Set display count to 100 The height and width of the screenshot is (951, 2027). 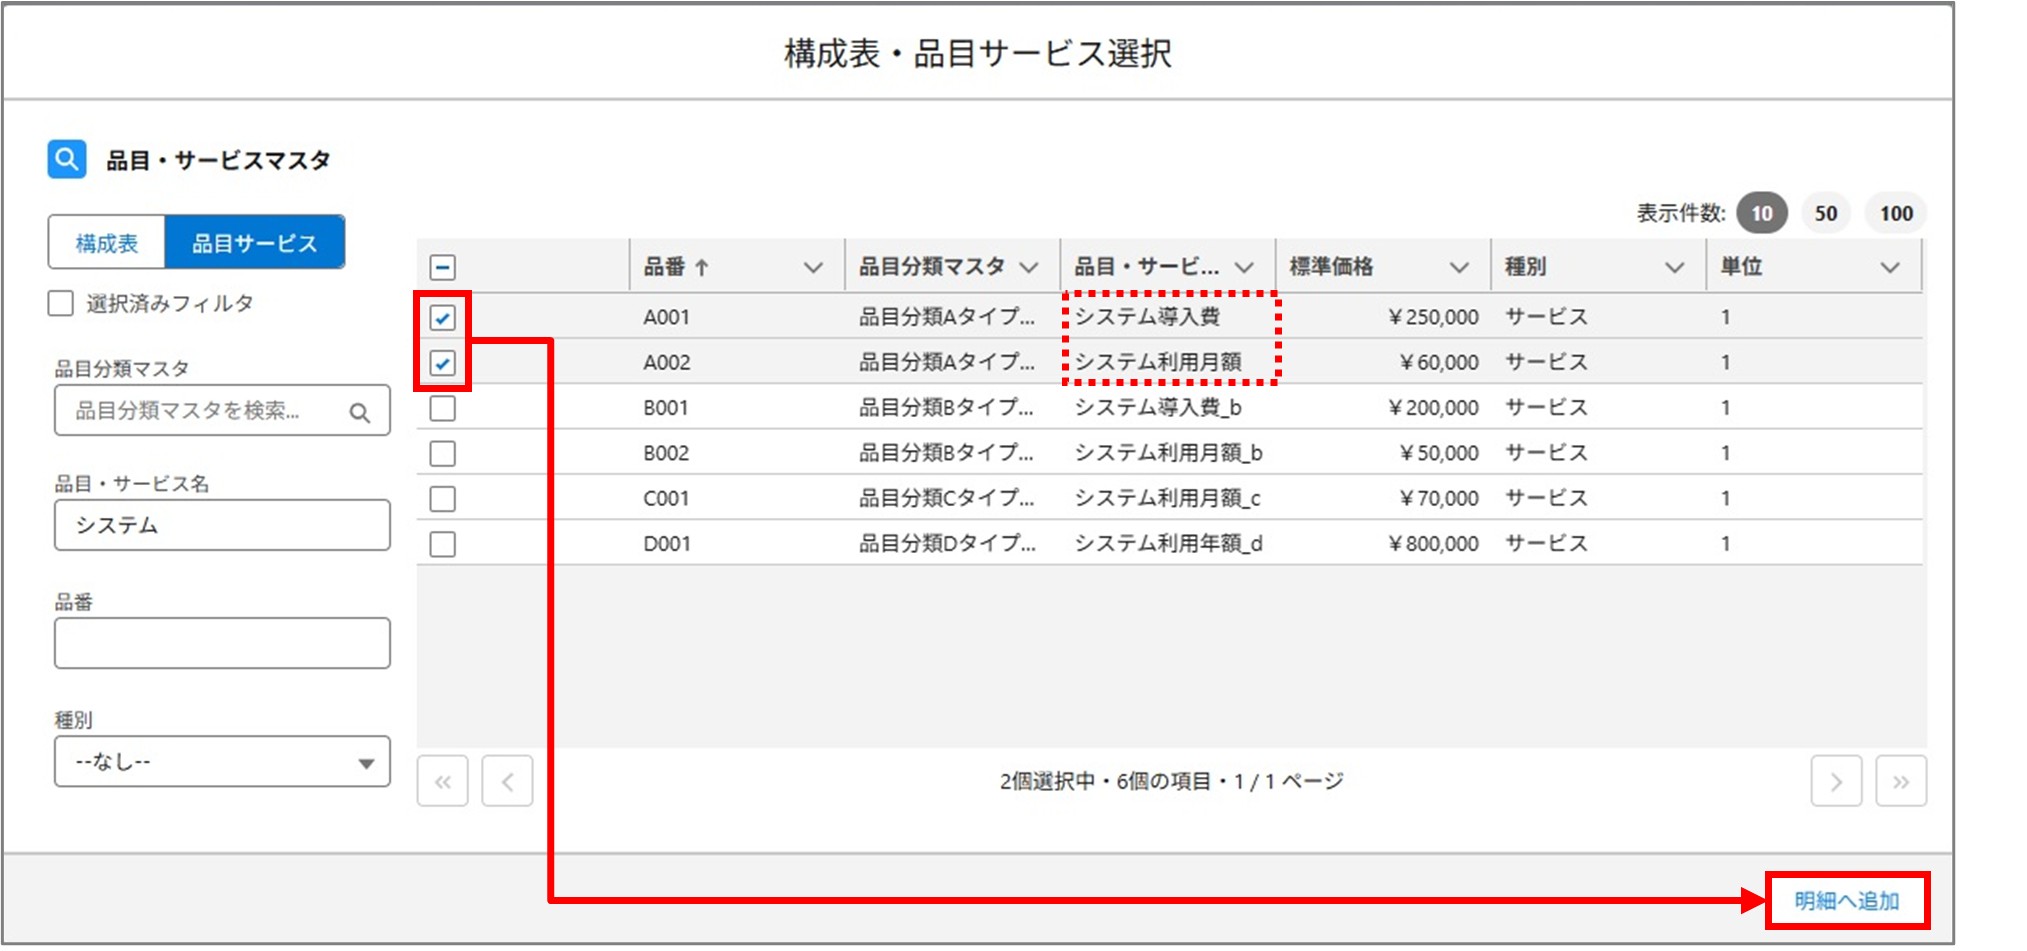click(x=1895, y=212)
